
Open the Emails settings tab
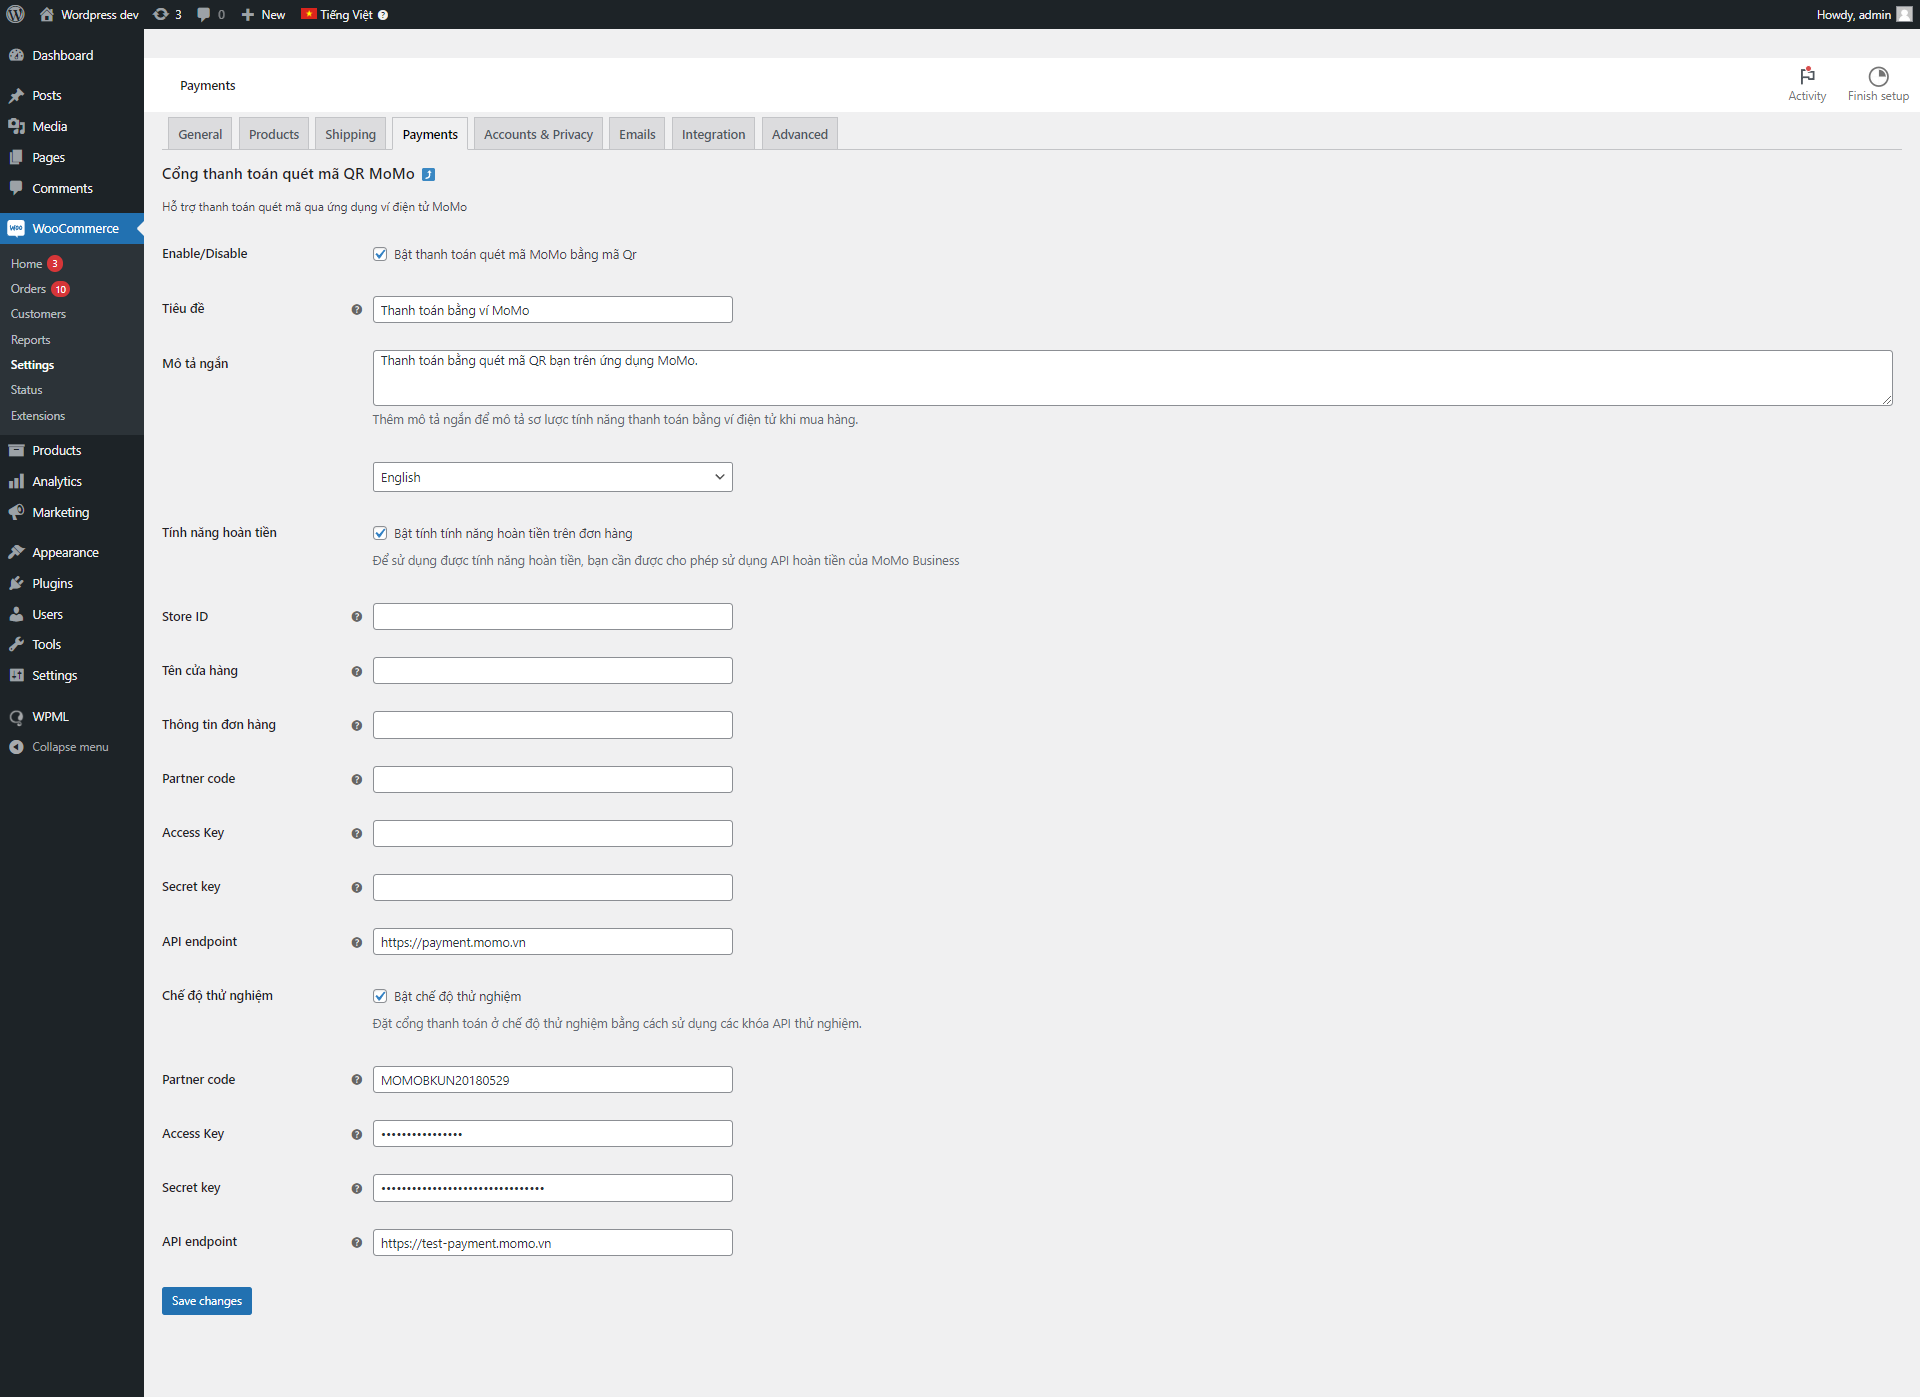point(637,134)
